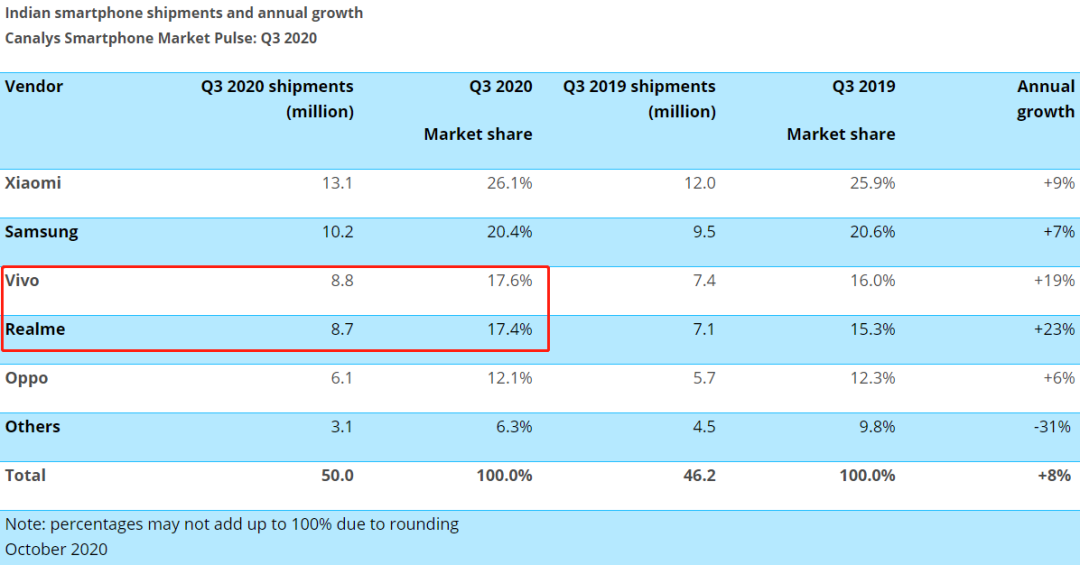Select the Total row label

tap(25, 475)
